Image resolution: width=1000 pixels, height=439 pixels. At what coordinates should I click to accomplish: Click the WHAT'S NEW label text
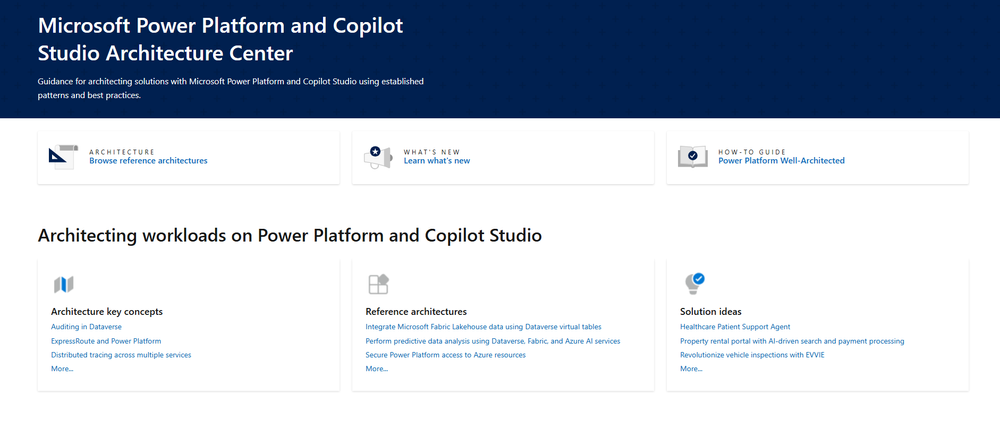coord(432,152)
